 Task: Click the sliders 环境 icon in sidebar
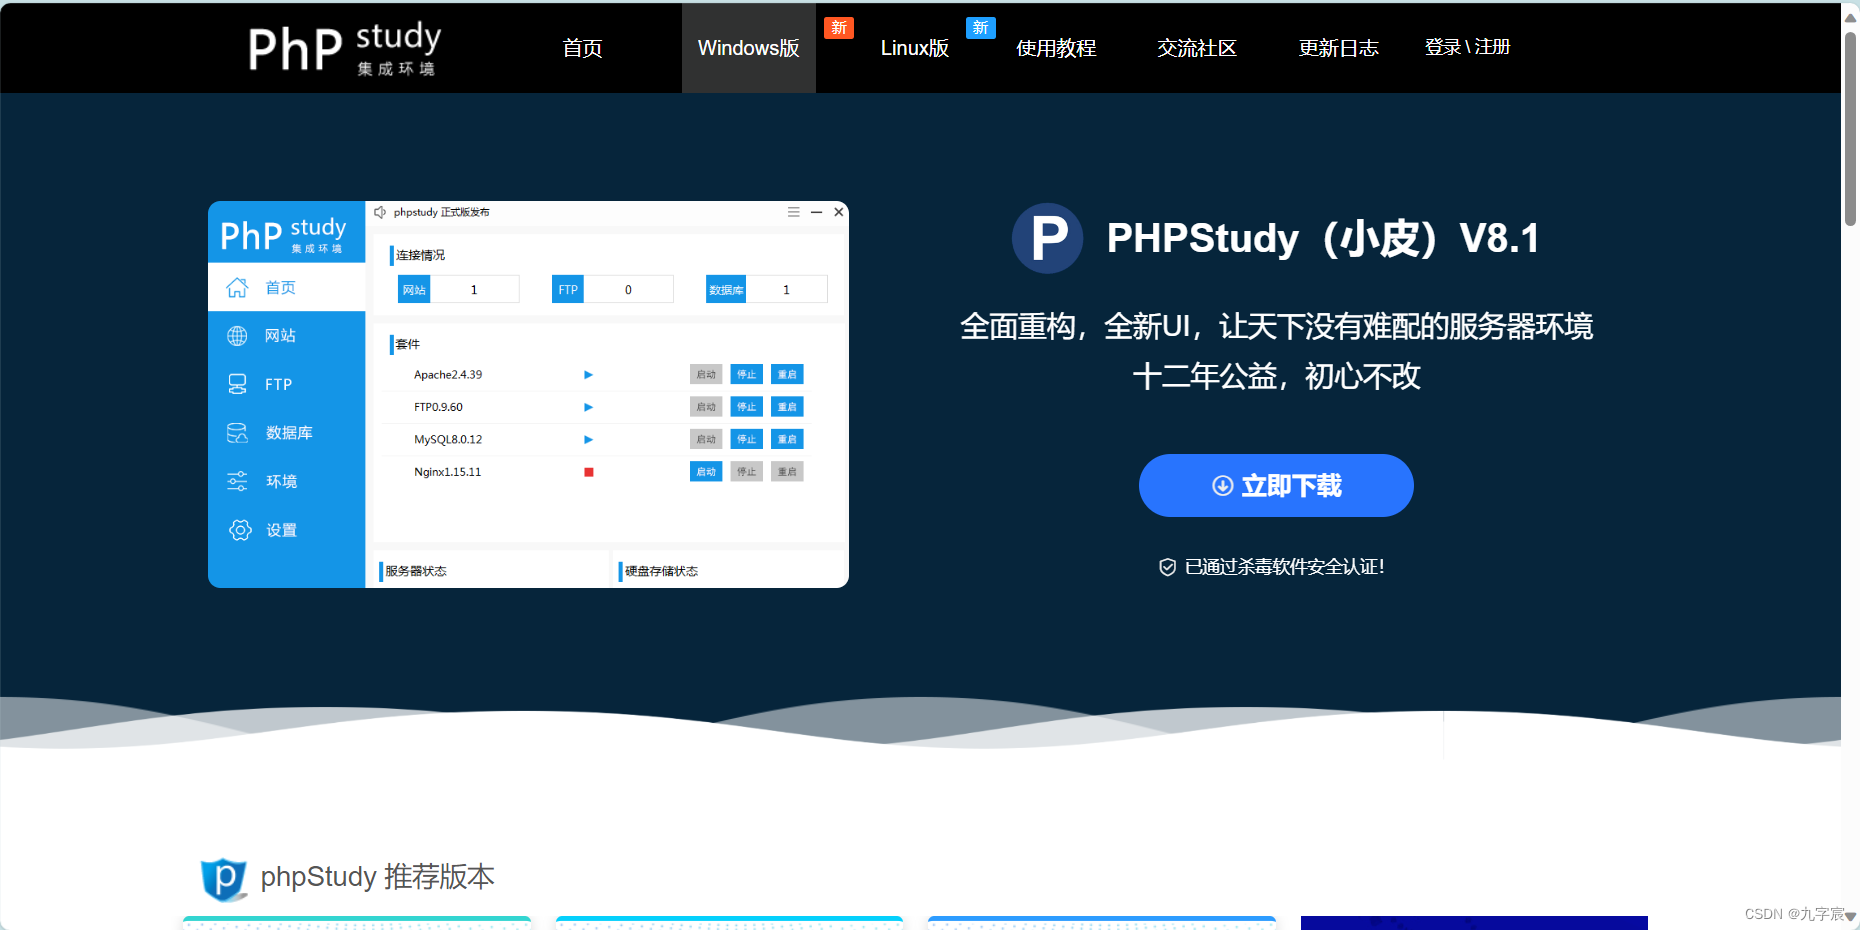pos(237,481)
